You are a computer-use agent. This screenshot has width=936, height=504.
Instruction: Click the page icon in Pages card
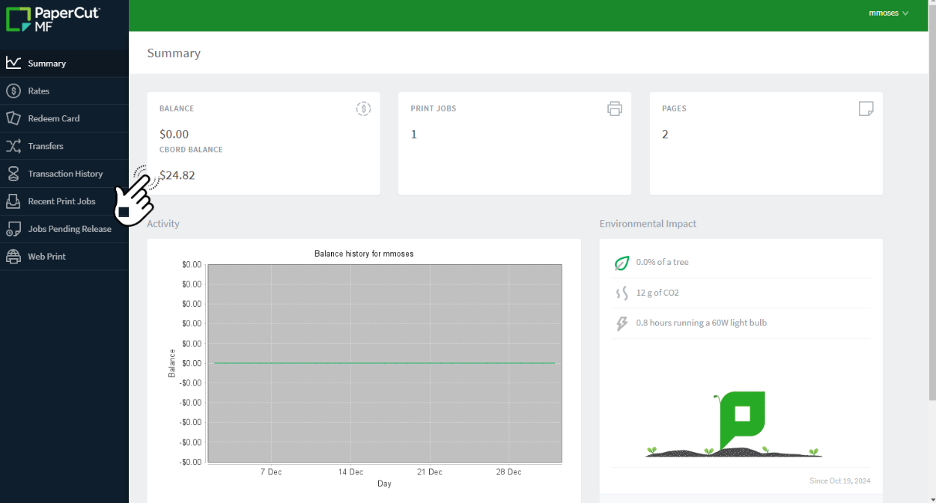point(866,108)
